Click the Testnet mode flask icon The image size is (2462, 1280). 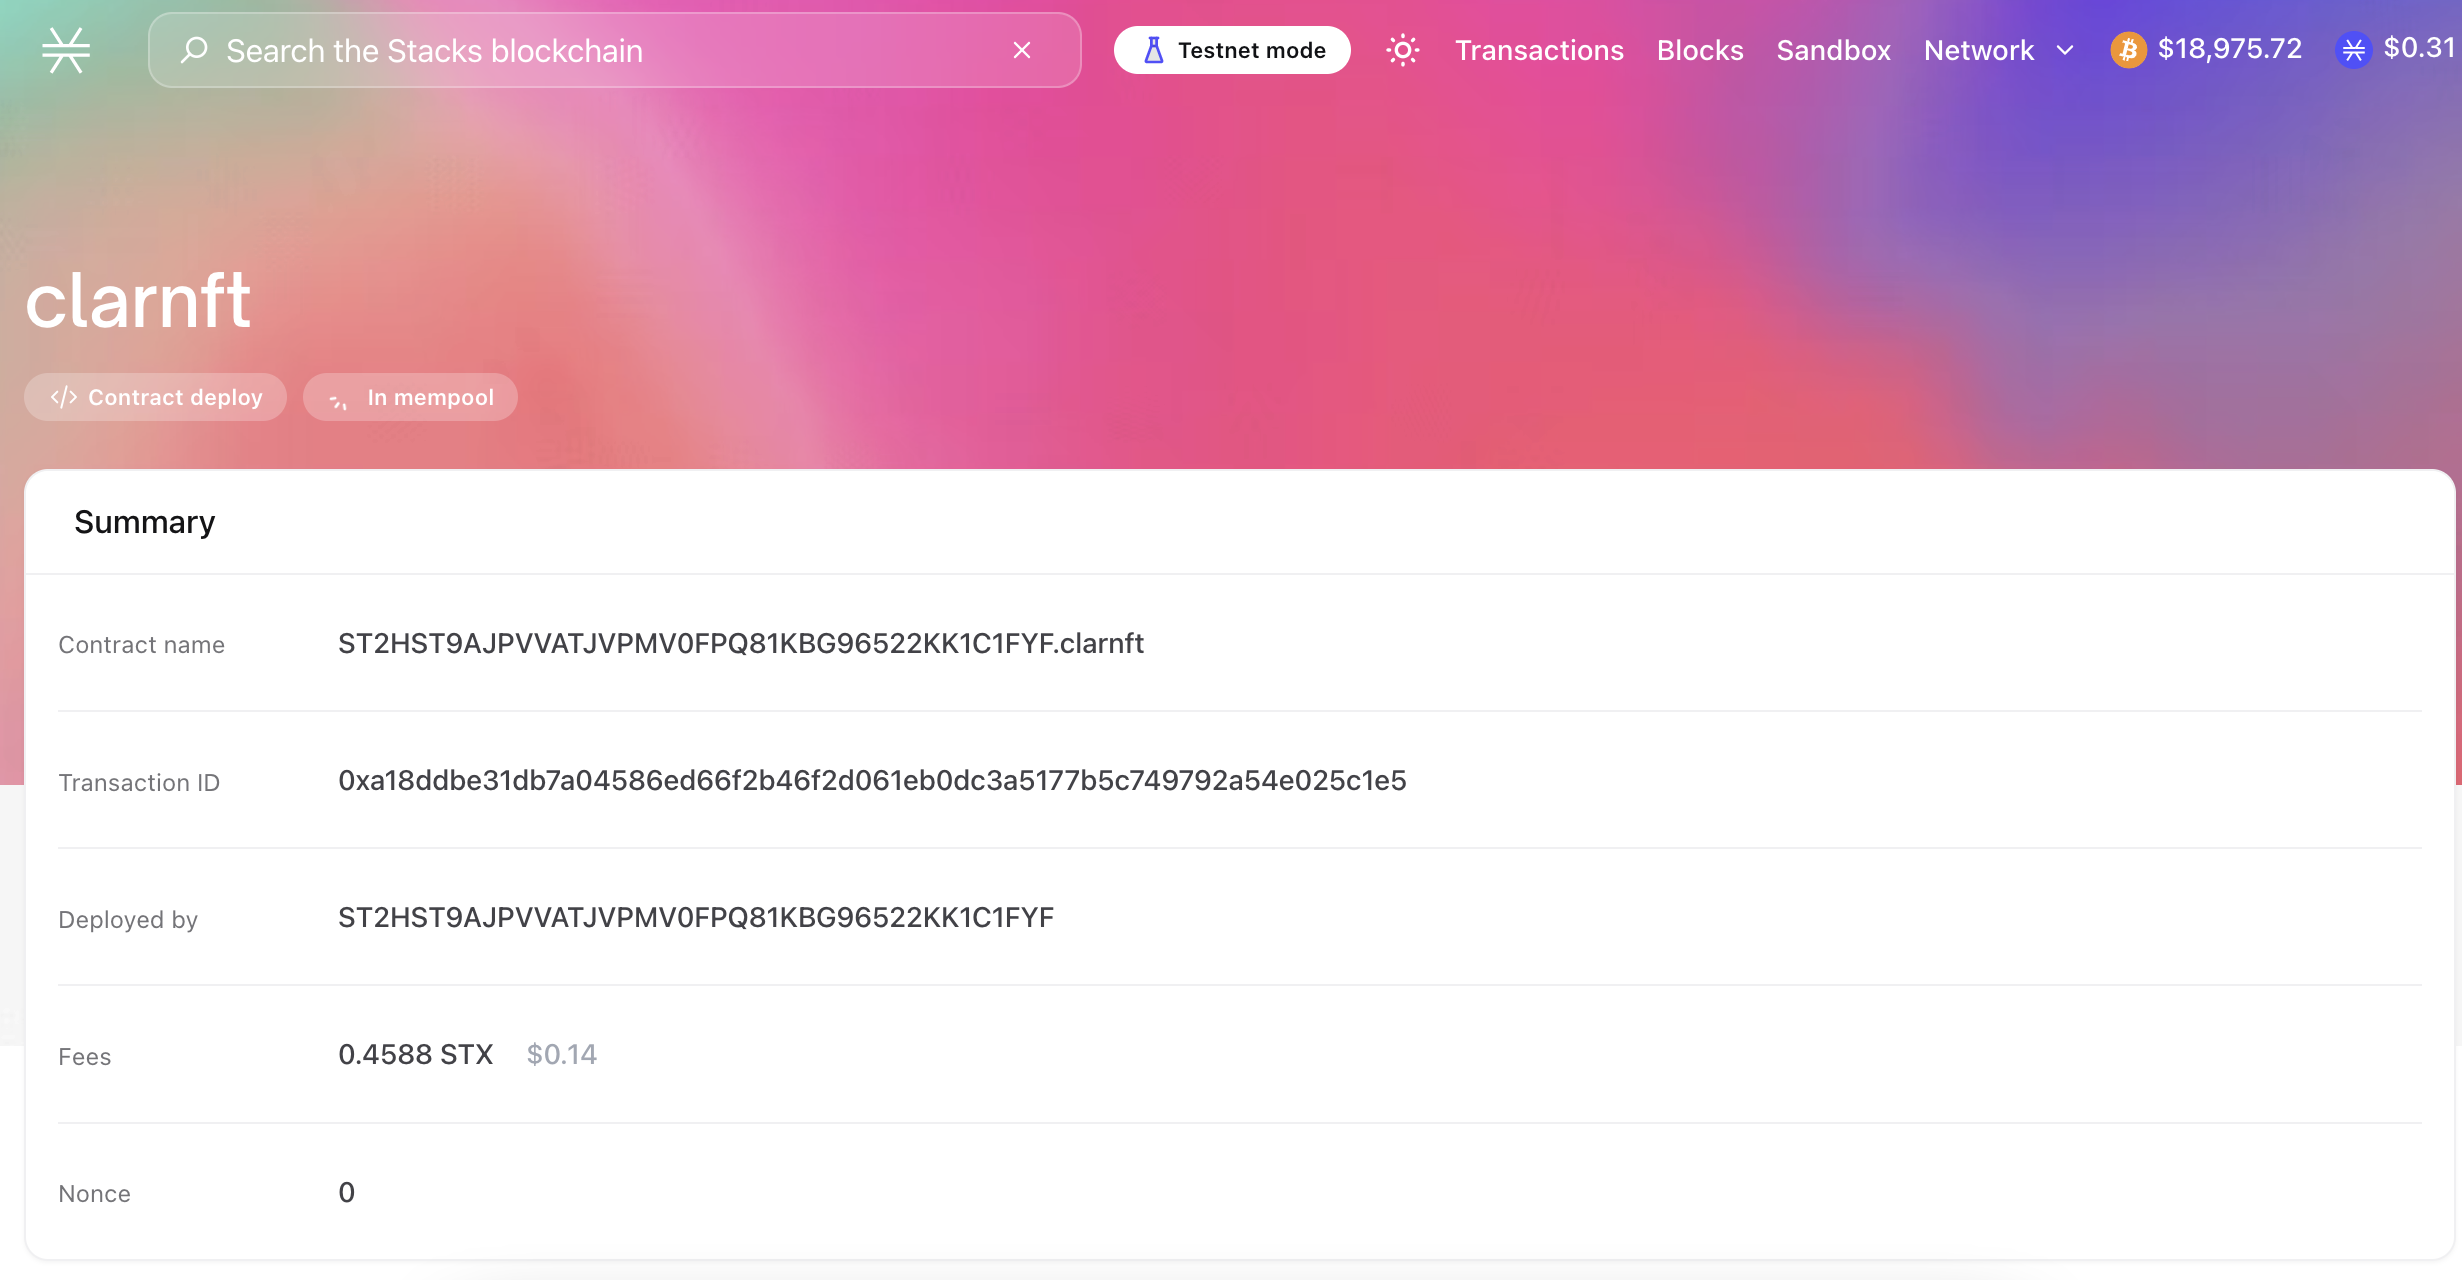click(x=1153, y=50)
